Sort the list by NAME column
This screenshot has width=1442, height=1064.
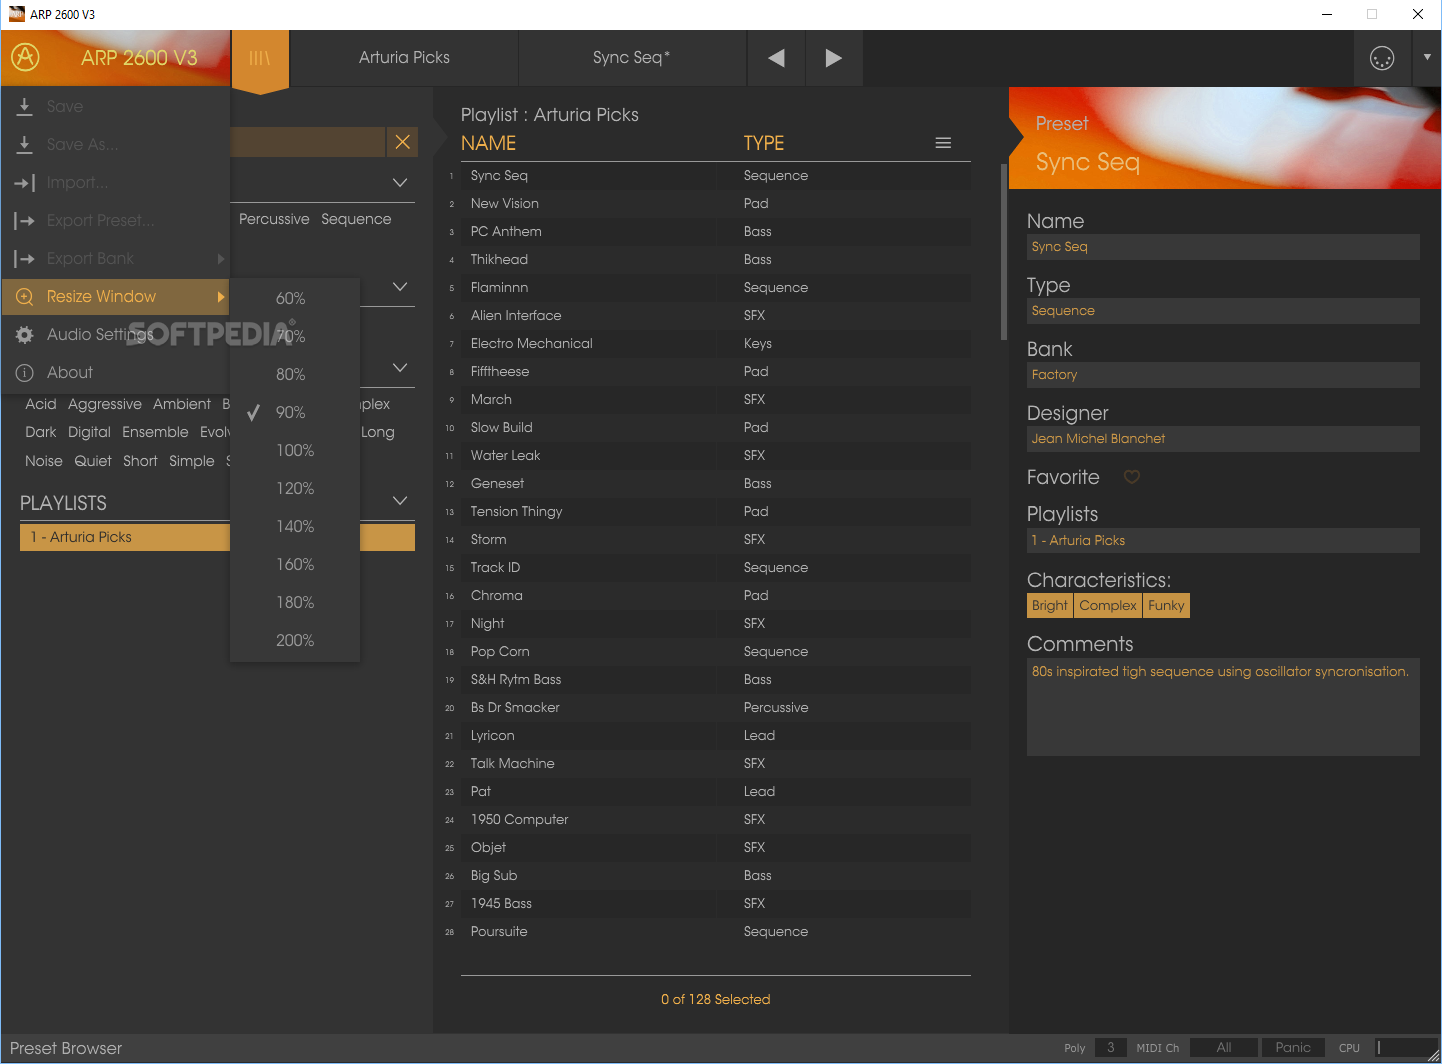tap(489, 143)
